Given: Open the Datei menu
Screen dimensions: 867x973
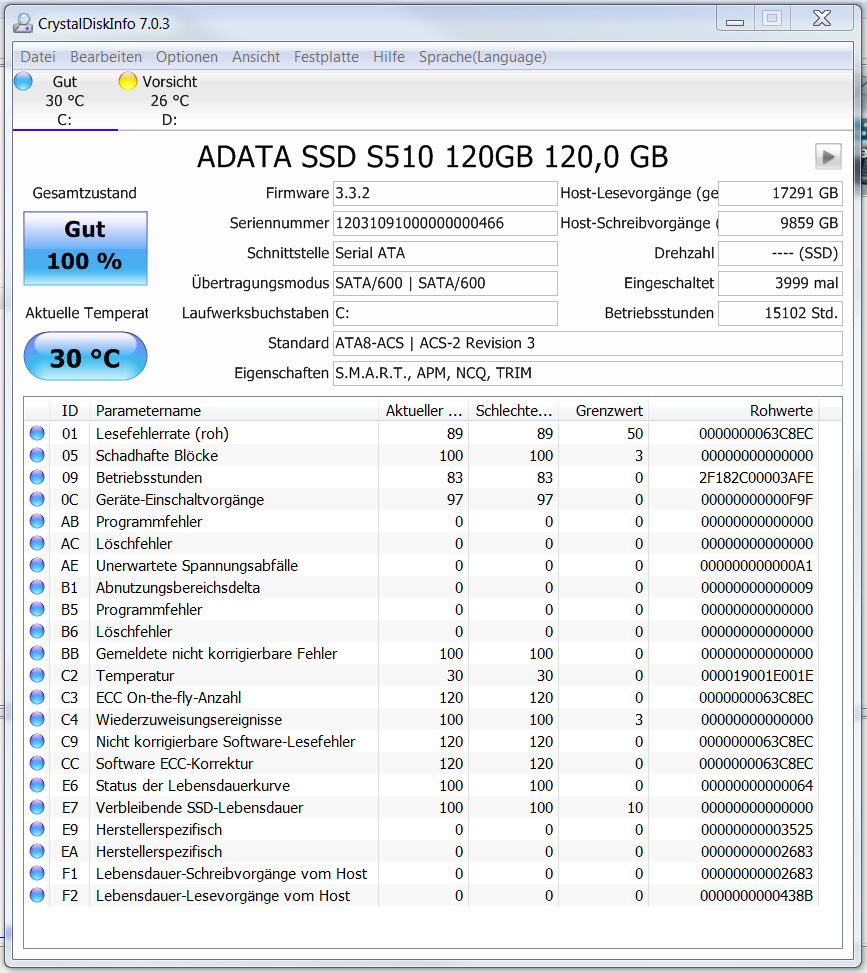Looking at the screenshot, I should click(38, 57).
